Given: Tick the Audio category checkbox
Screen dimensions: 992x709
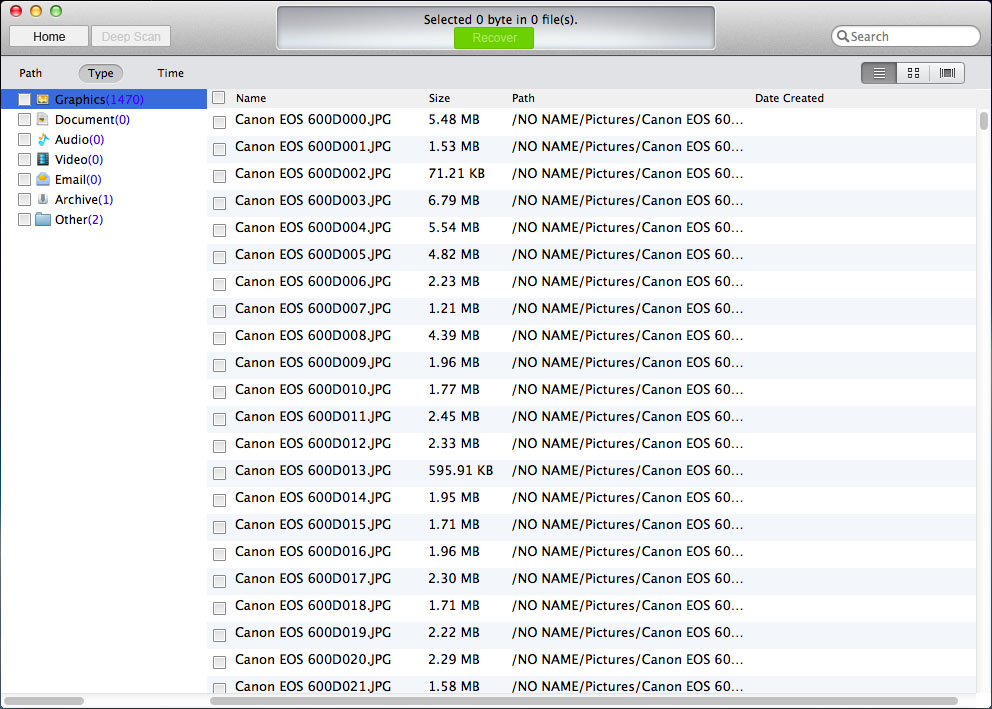Looking at the screenshot, I should pyautogui.click(x=24, y=139).
